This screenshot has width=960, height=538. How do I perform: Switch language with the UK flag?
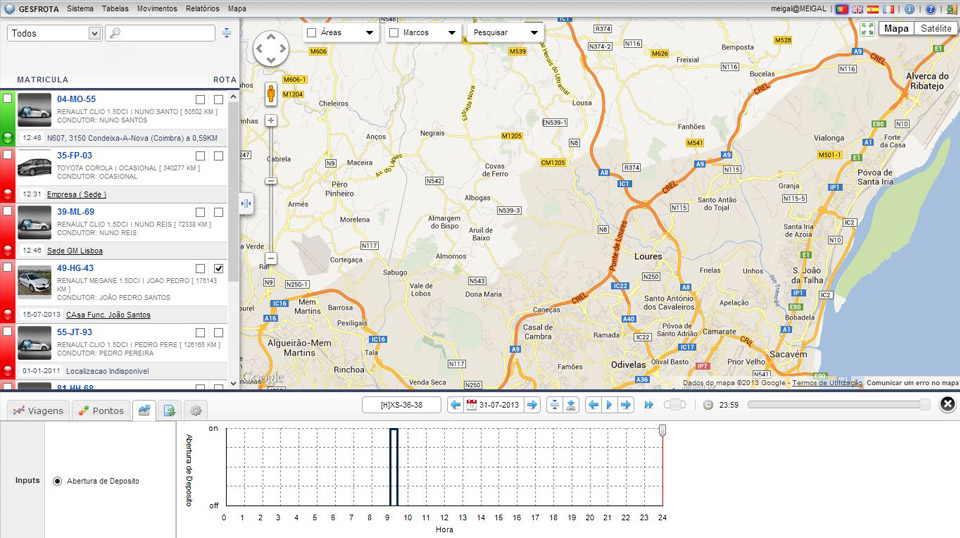click(x=858, y=9)
